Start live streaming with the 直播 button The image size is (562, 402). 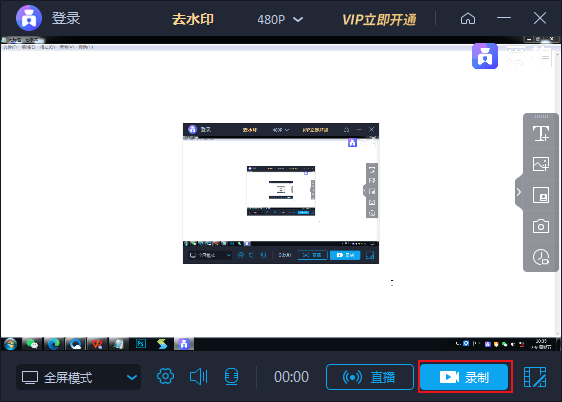370,377
